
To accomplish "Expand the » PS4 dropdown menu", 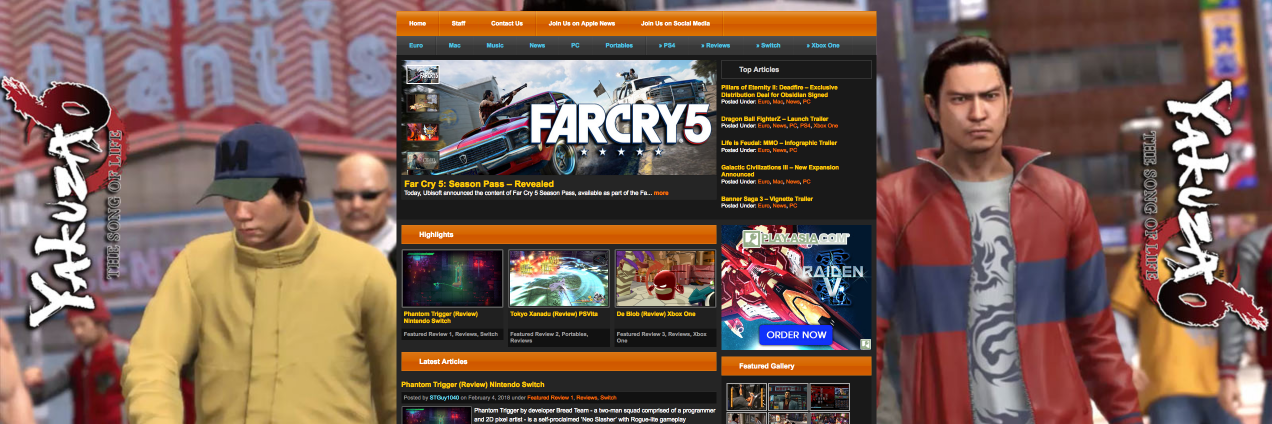I will [667, 46].
